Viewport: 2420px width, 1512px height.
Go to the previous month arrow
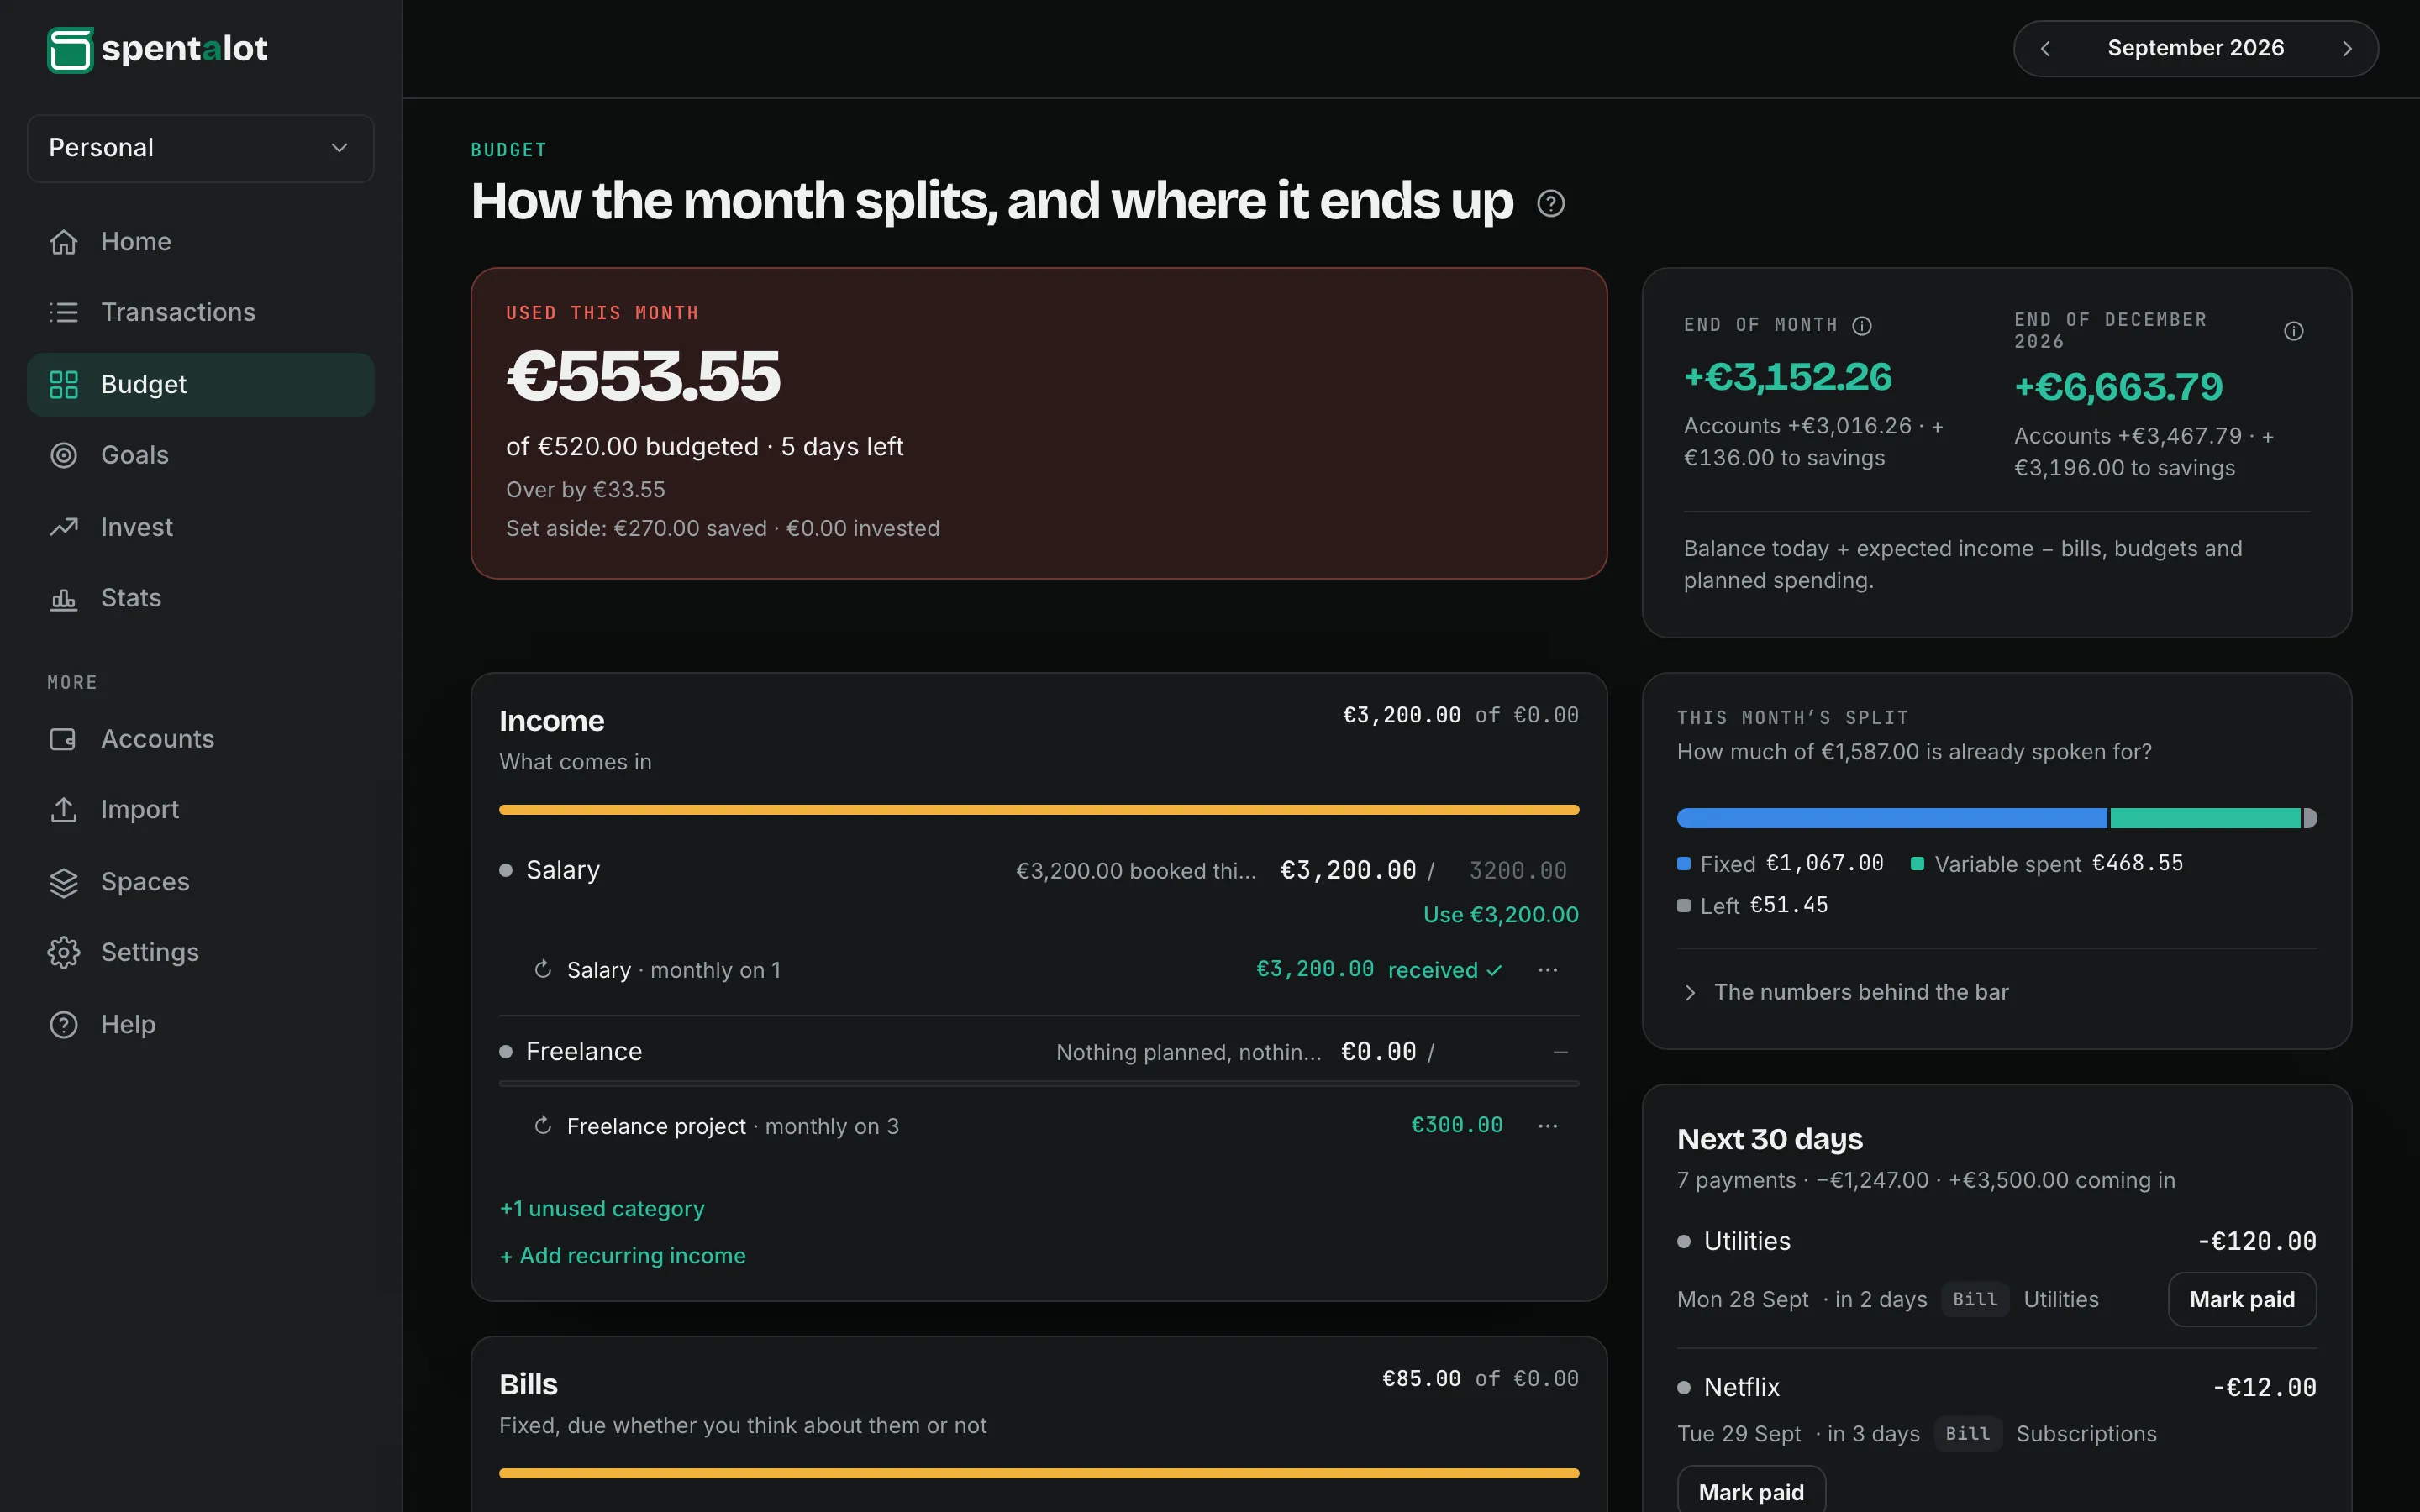2046,49
